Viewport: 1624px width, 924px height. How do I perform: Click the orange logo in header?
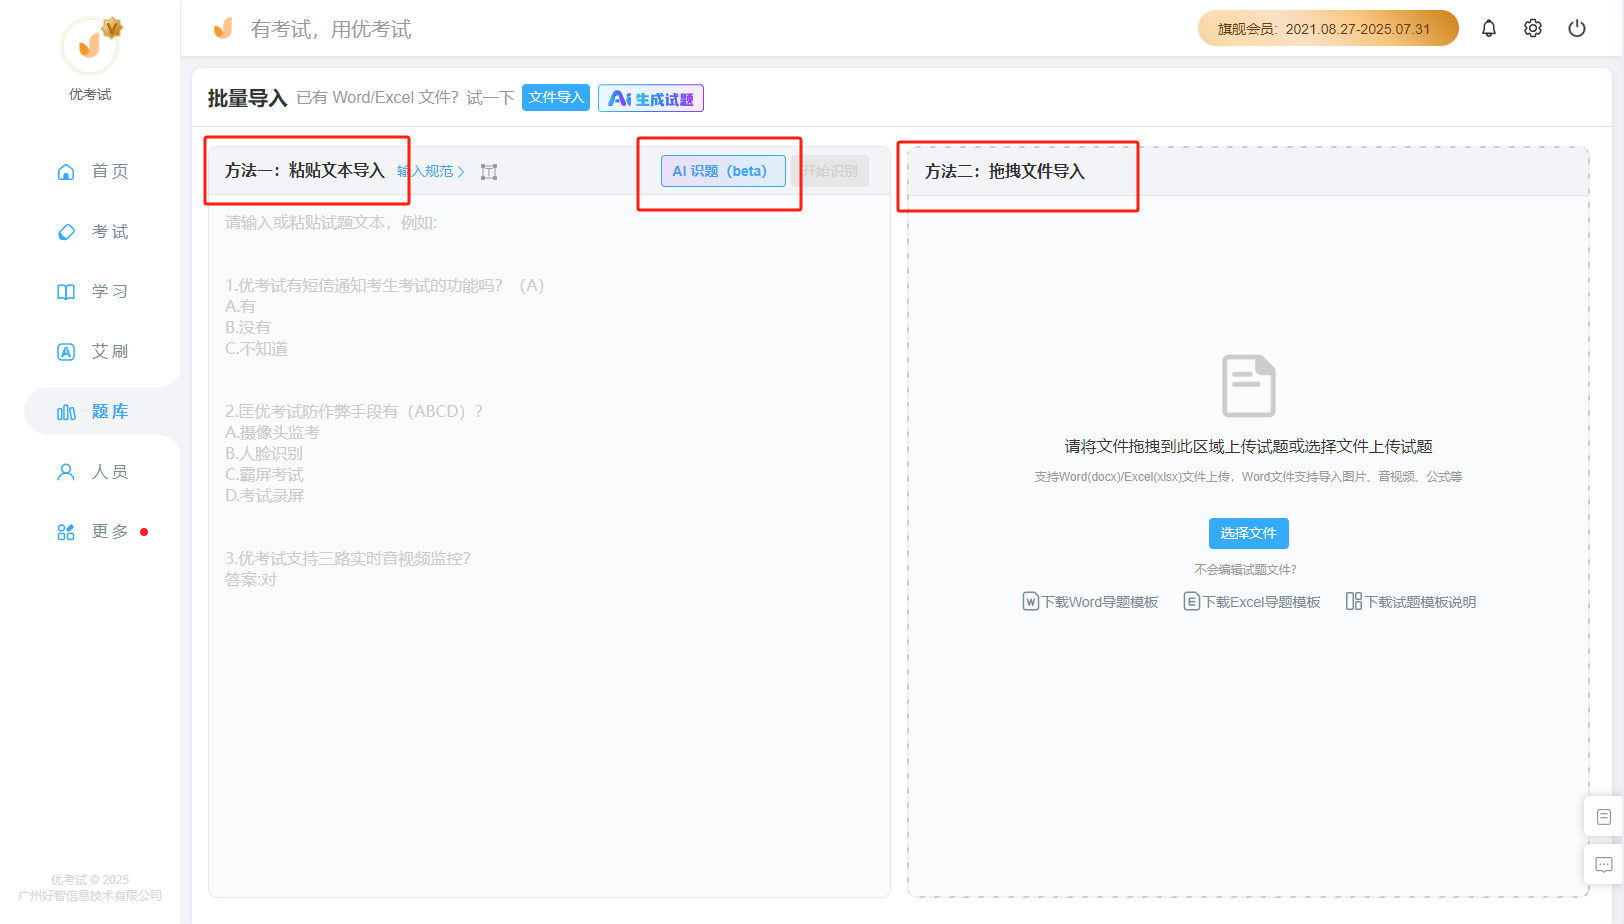coord(223,28)
